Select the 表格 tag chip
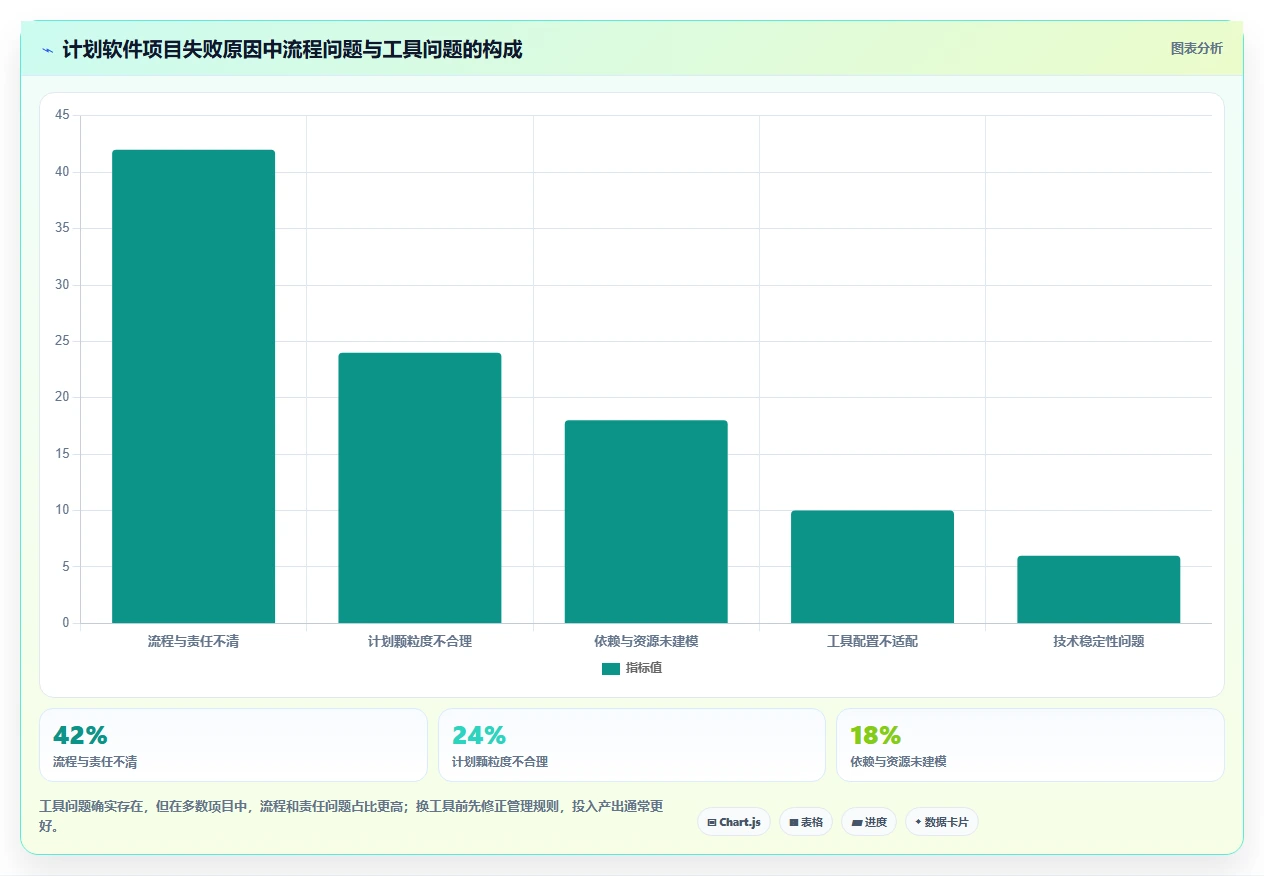Screen dimensions: 1264x876 pyautogui.click(x=806, y=822)
